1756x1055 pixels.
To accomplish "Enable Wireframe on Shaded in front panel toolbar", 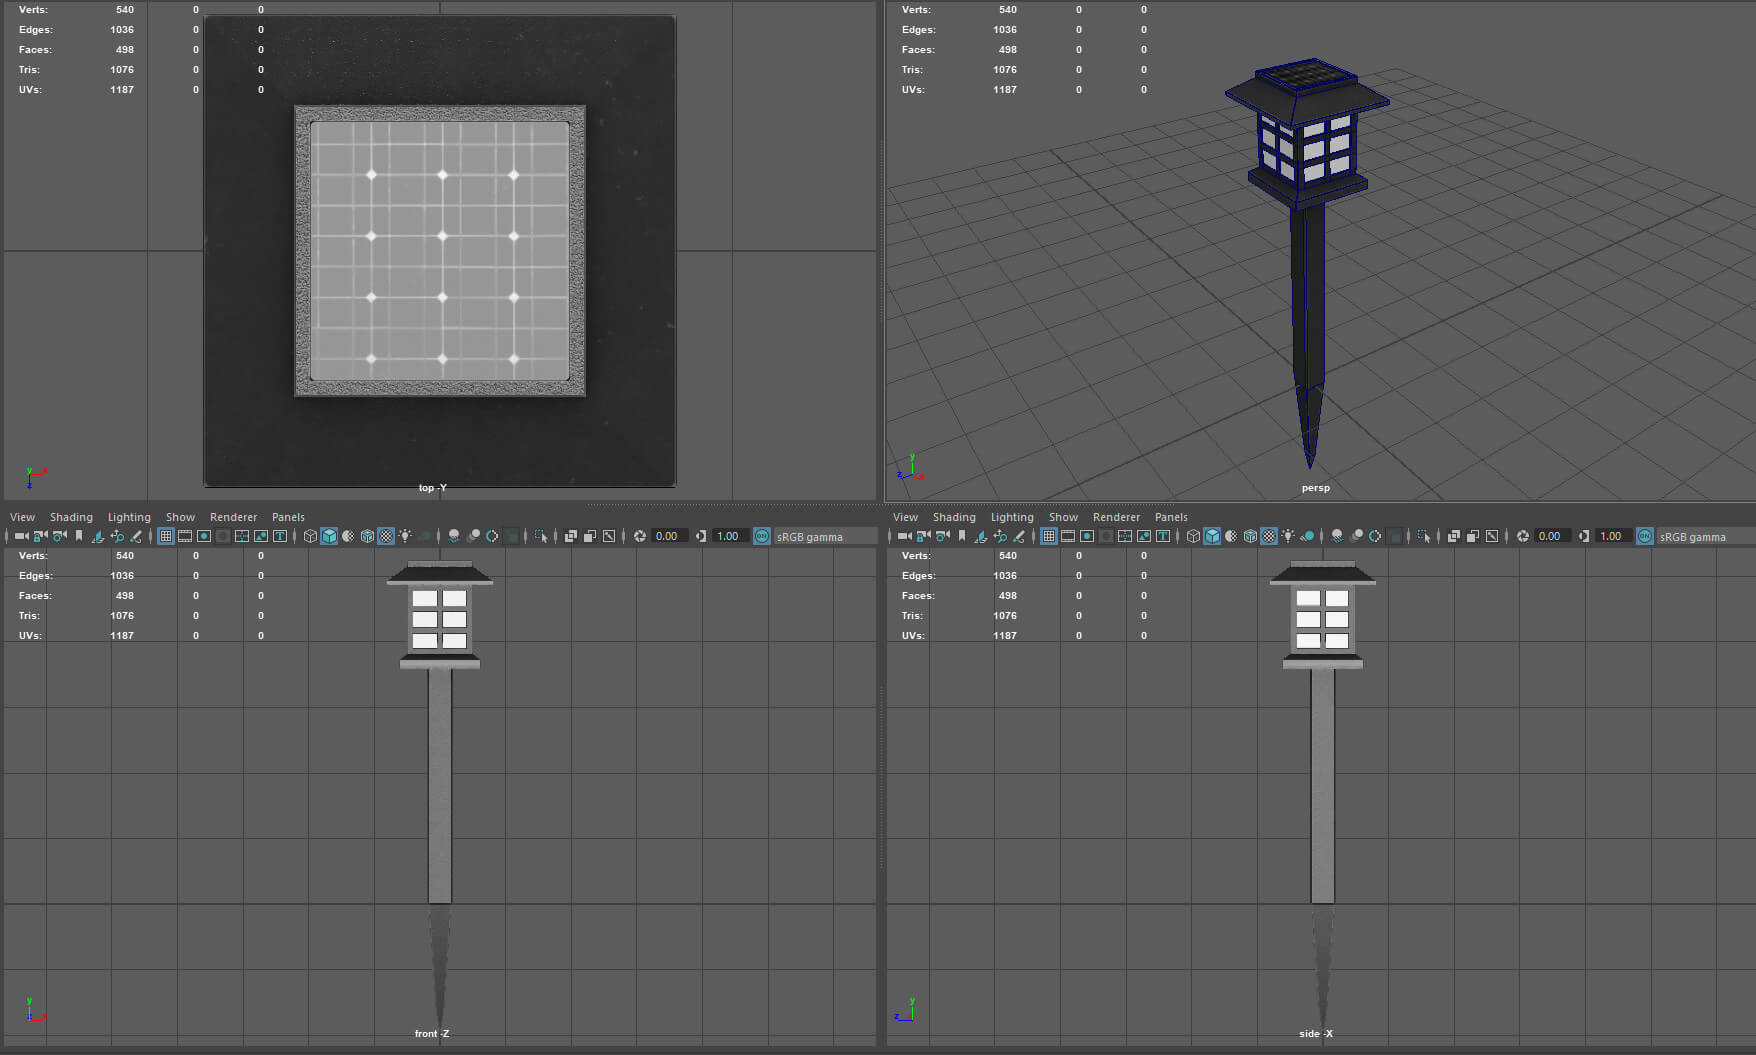I will pyautogui.click(x=367, y=536).
